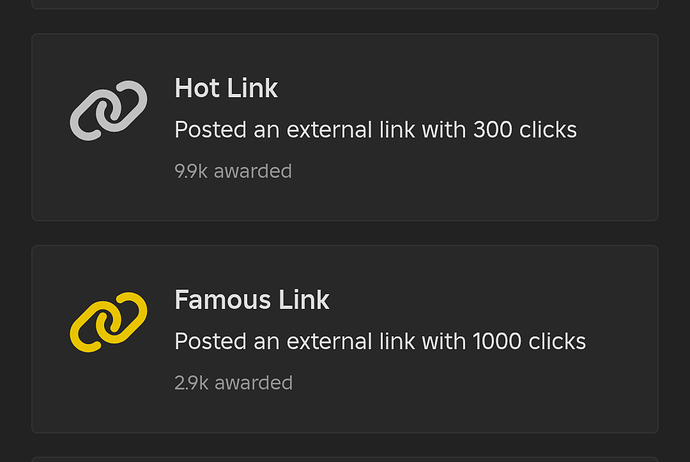This screenshot has height=462, width=690.
Task: Open the Famous Link badge title
Action: click(252, 299)
